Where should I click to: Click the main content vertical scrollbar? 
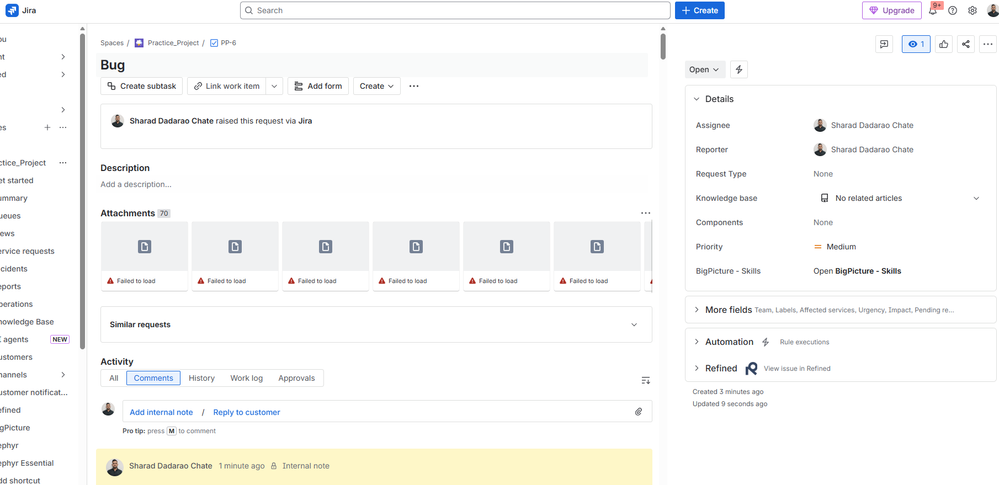point(663,46)
